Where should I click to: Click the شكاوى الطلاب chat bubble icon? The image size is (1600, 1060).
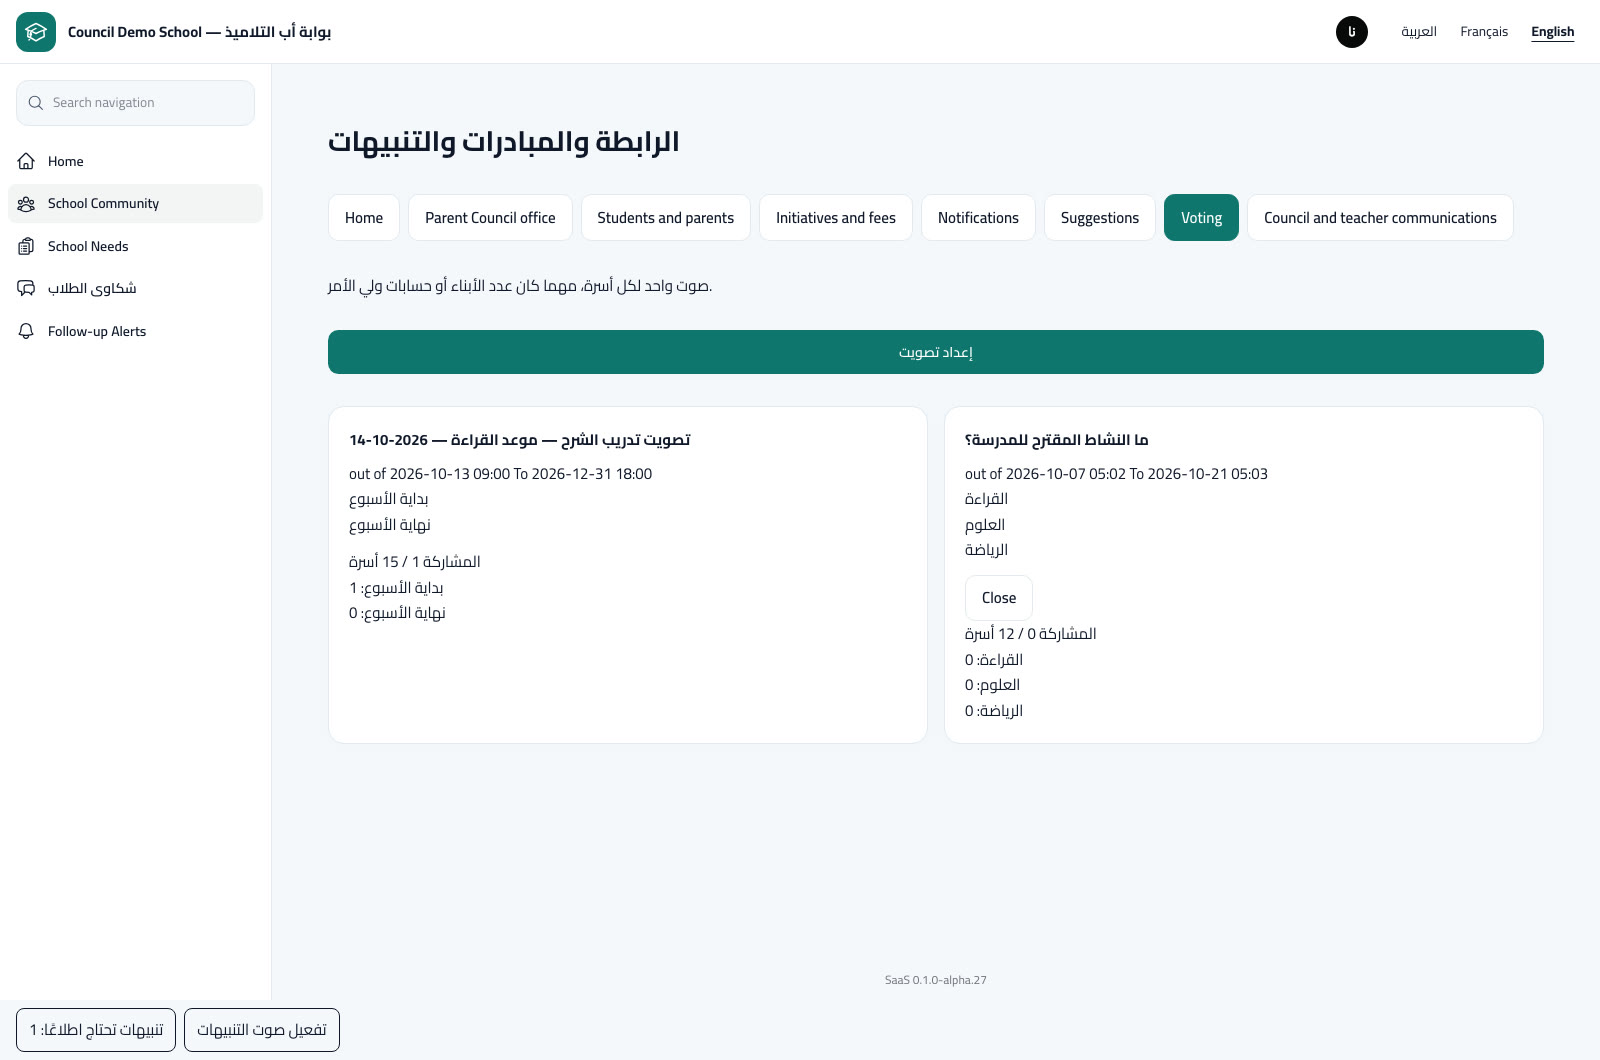(27, 288)
